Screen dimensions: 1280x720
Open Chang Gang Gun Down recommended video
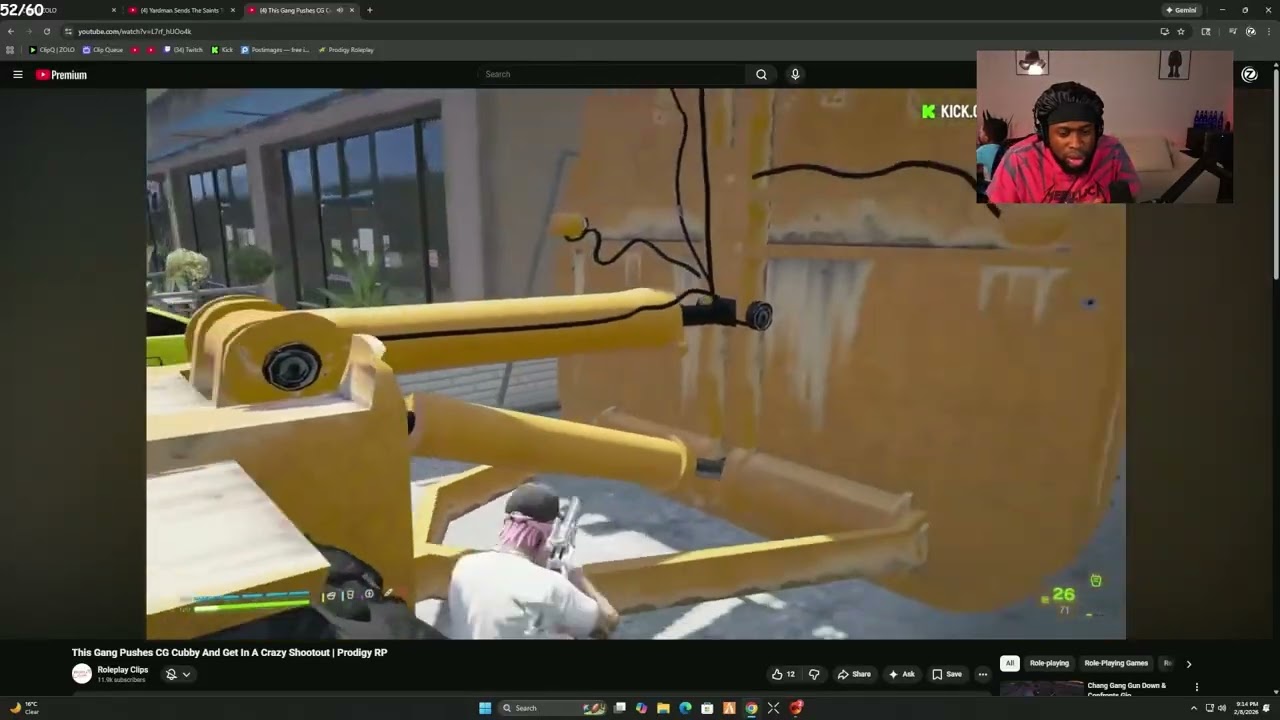(x=1127, y=690)
